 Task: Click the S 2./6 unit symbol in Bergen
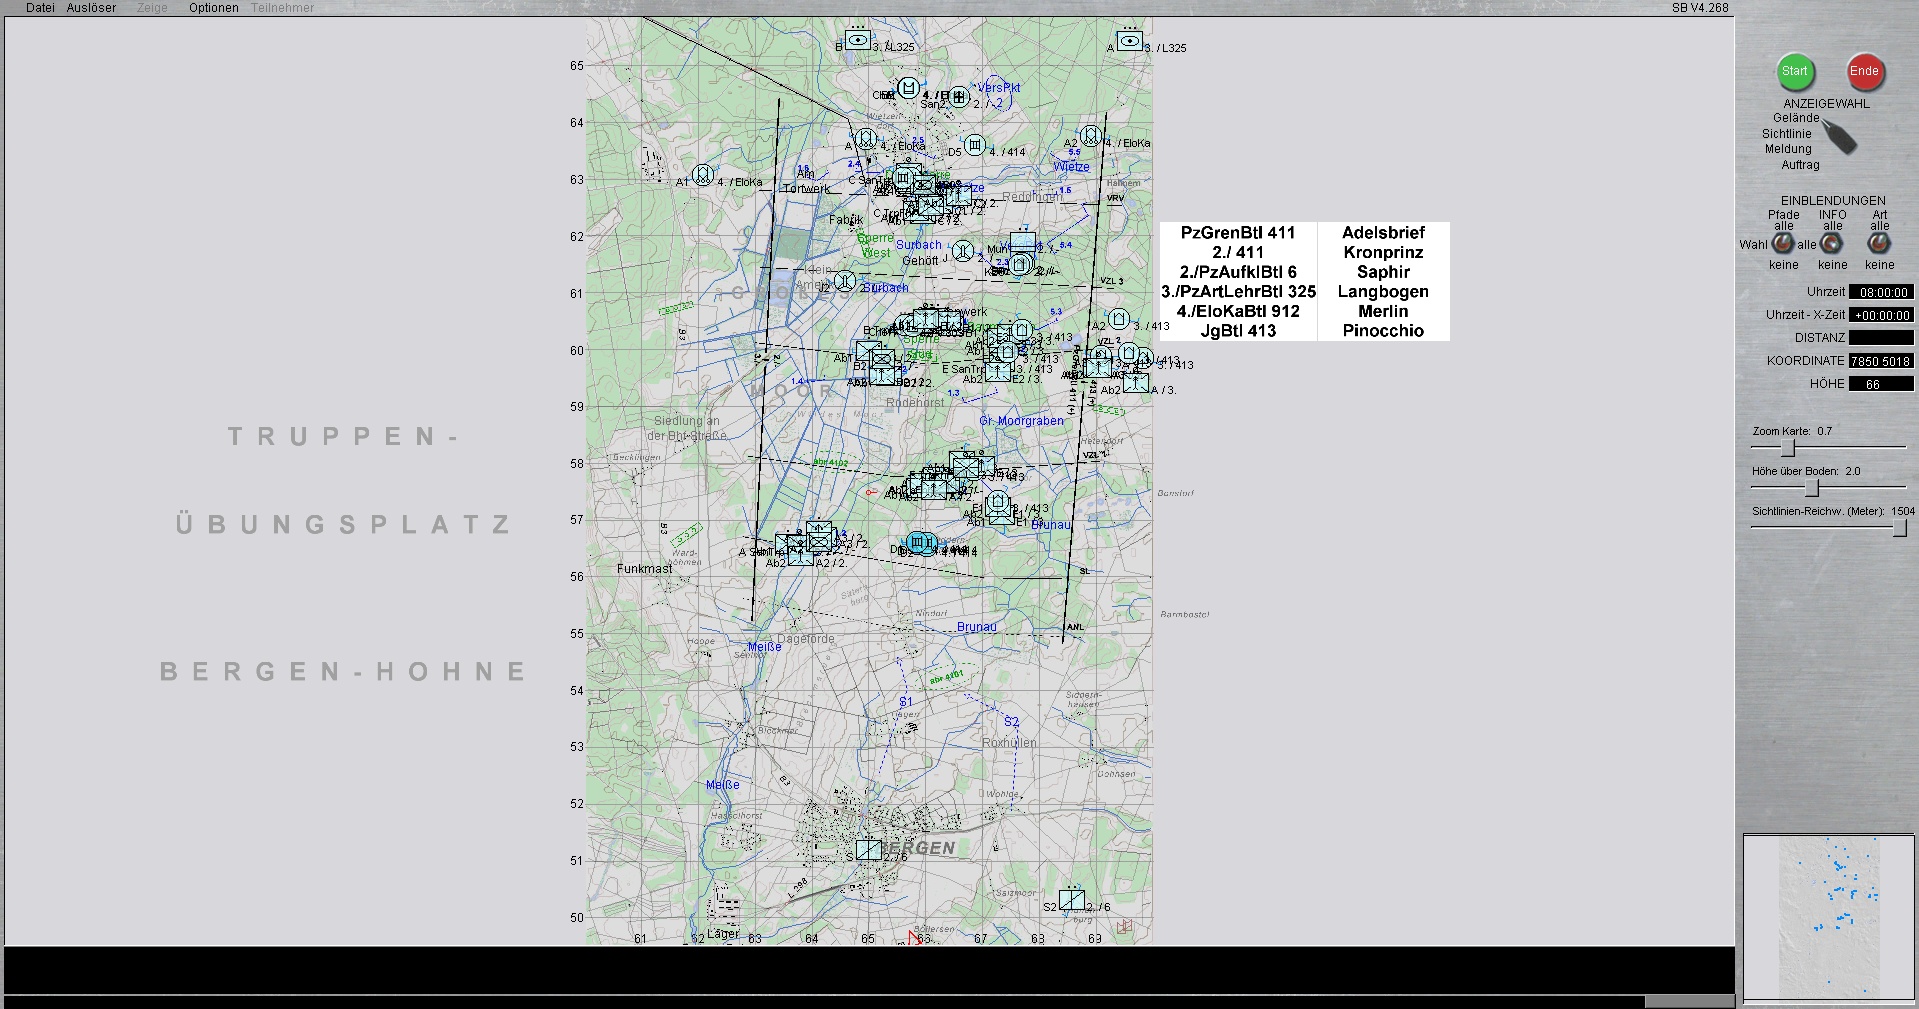click(869, 850)
